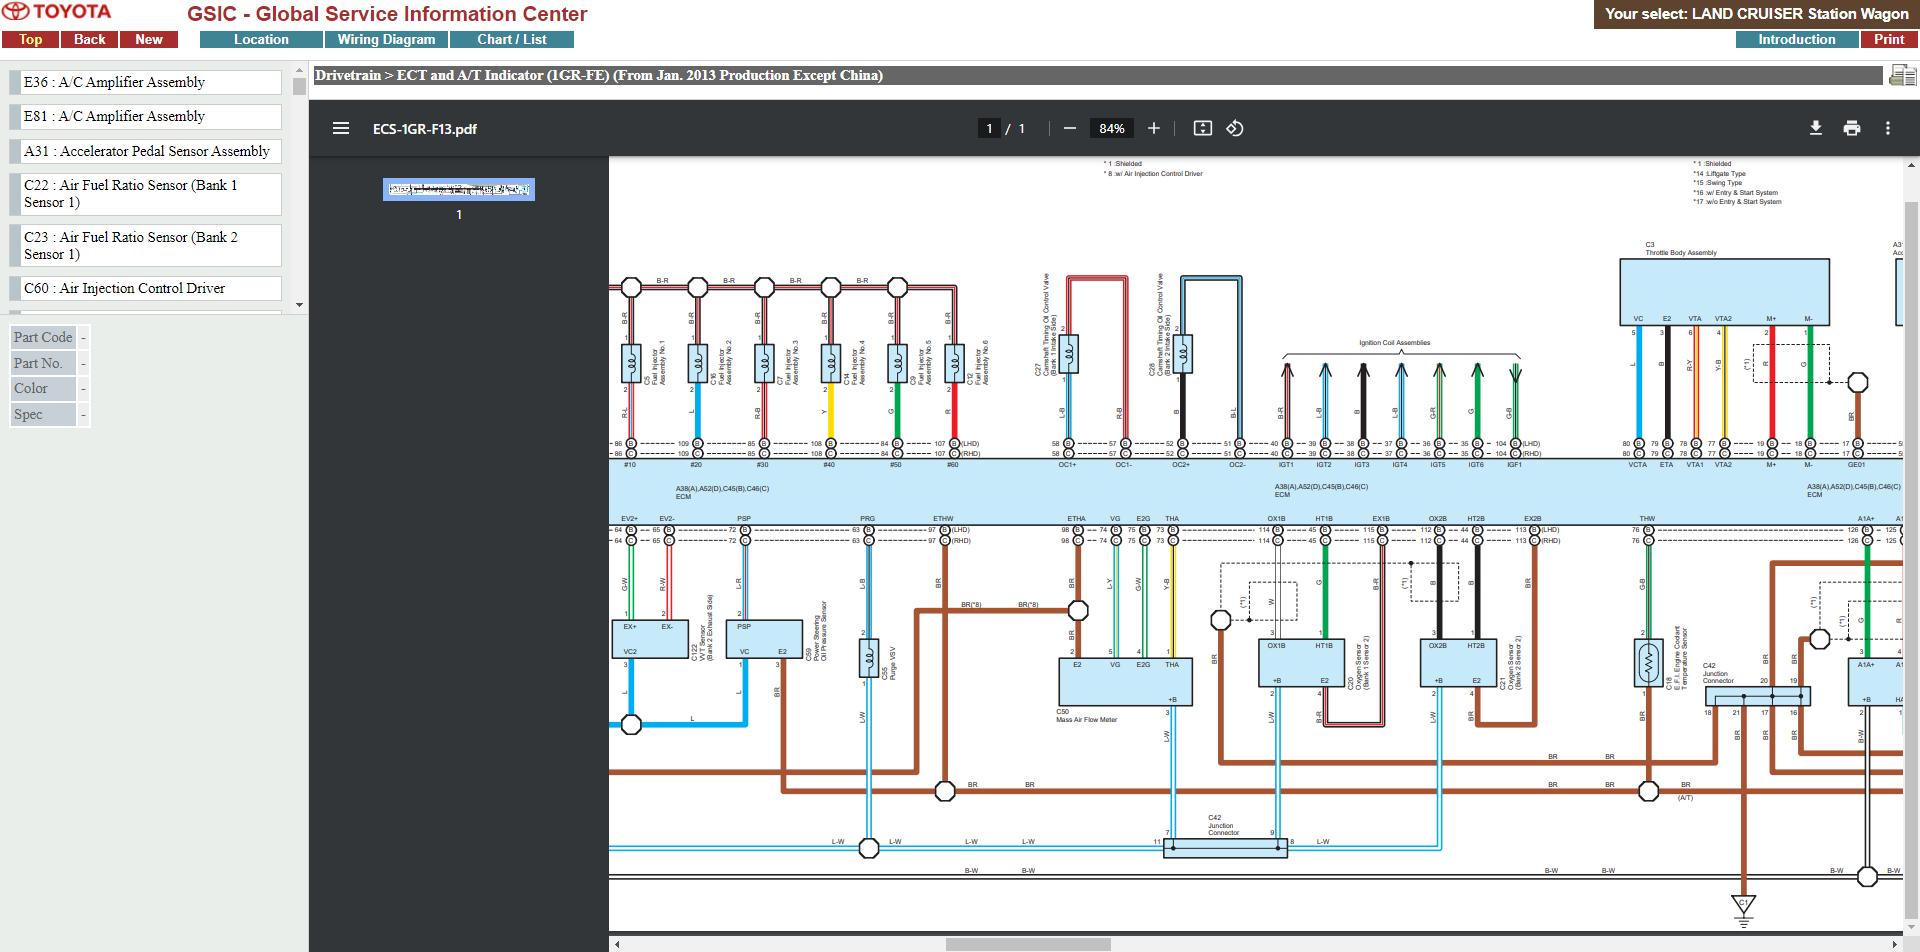1920x952 pixels.
Task: Rotate the diagram counterclockwise
Action: point(1235,128)
